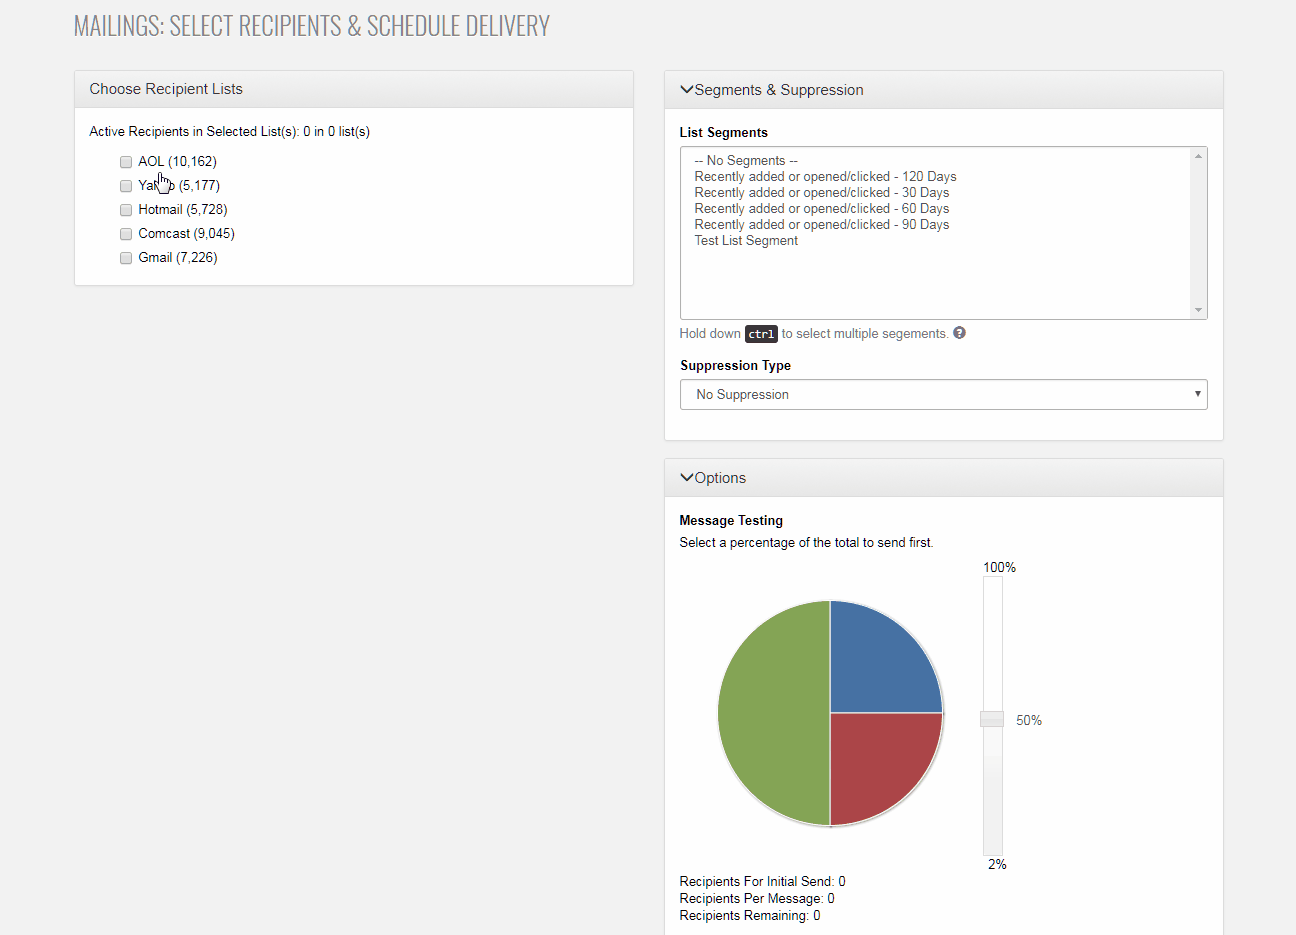Open the Suppression Type dropdown
The image size is (1296, 935).
point(943,394)
